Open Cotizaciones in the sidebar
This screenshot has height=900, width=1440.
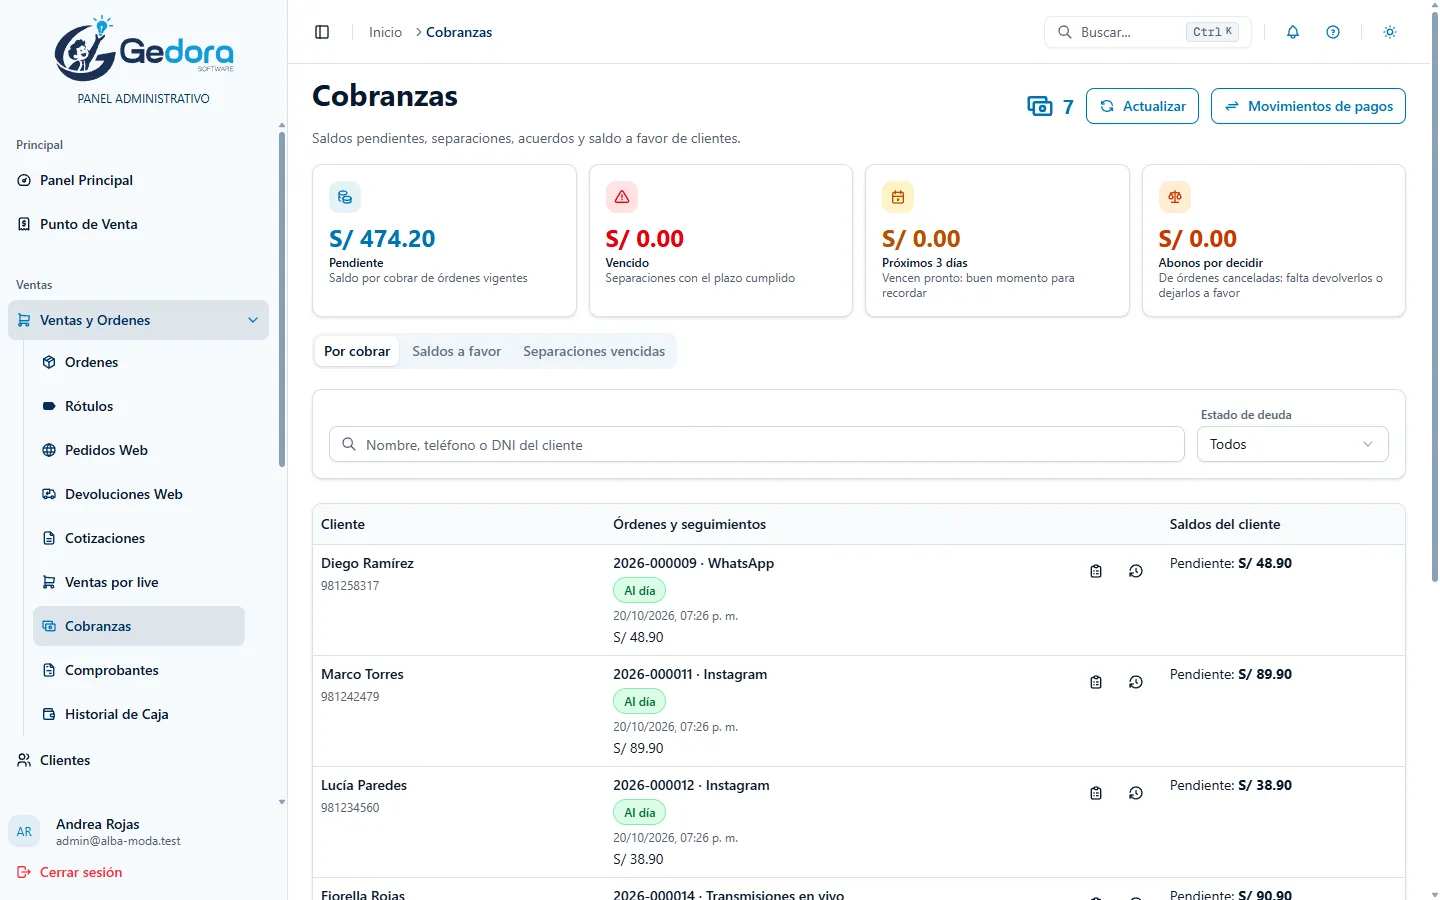click(139, 538)
